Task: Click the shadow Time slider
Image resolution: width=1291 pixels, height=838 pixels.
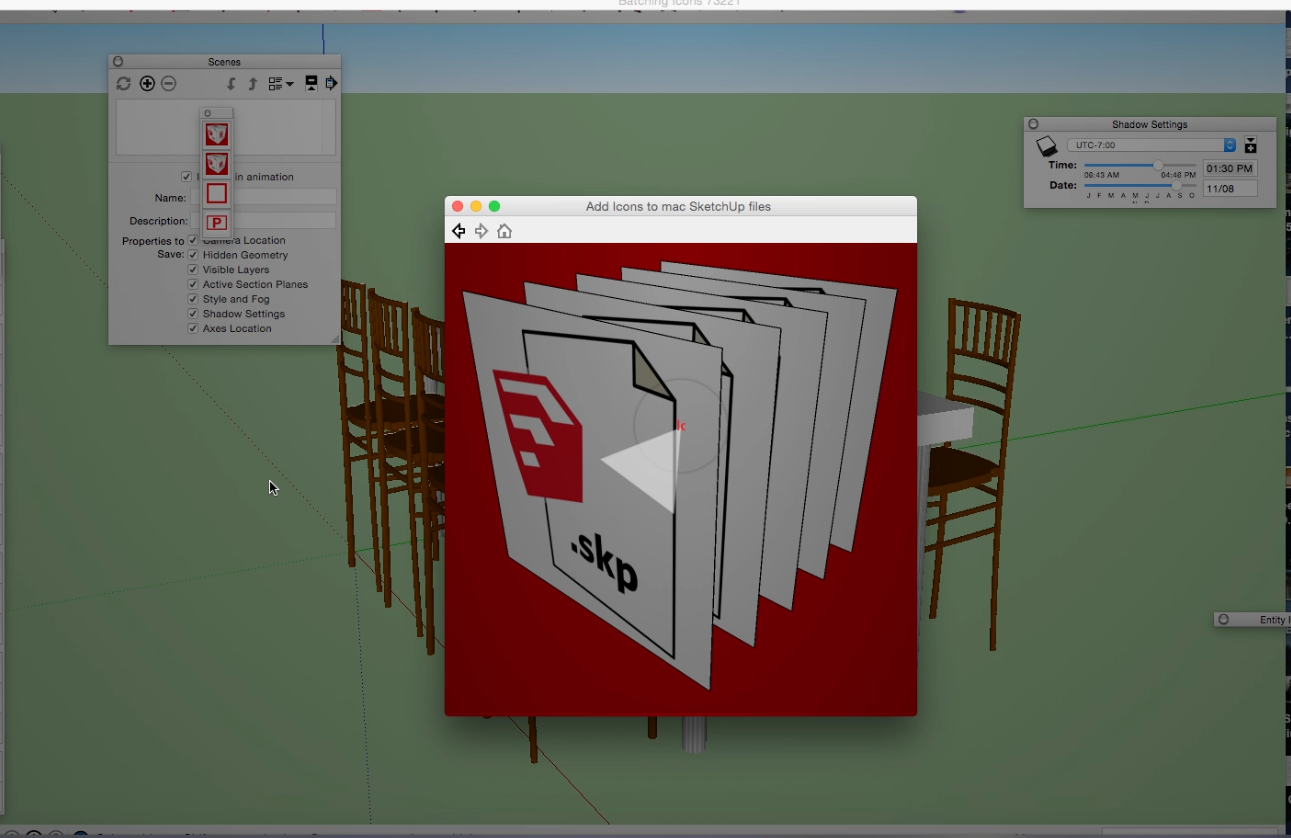Action: click(x=1140, y=165)
